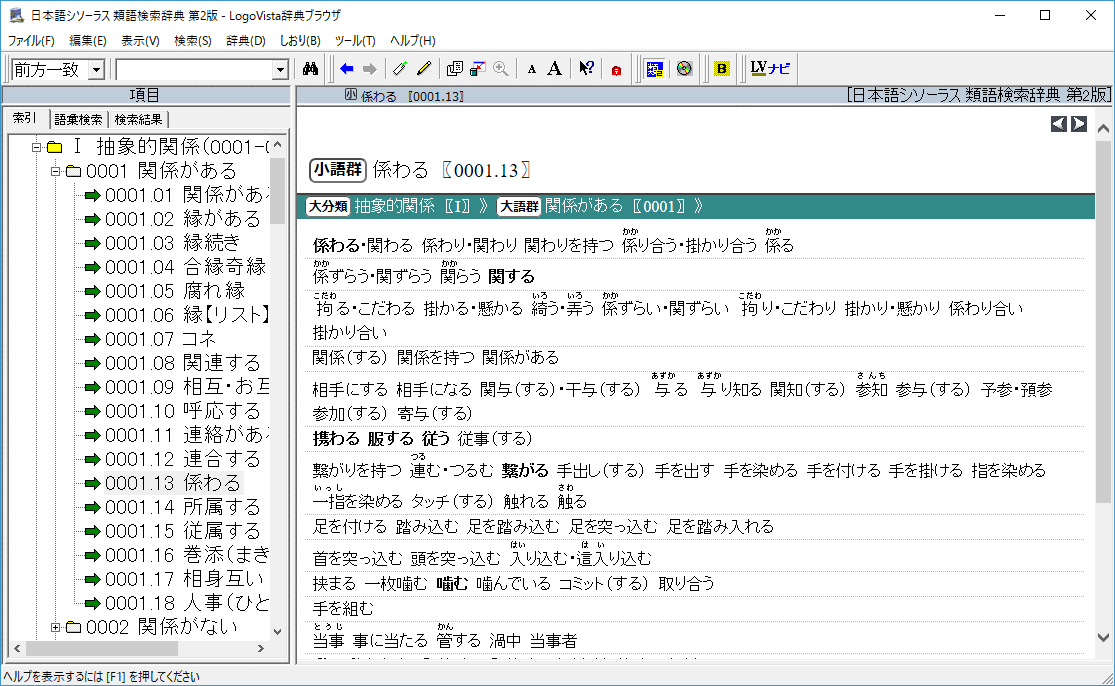Screen dimensions: 1115x686
Task: Open the 前方一致 search mode dropdown
Action: click(96, 70)
